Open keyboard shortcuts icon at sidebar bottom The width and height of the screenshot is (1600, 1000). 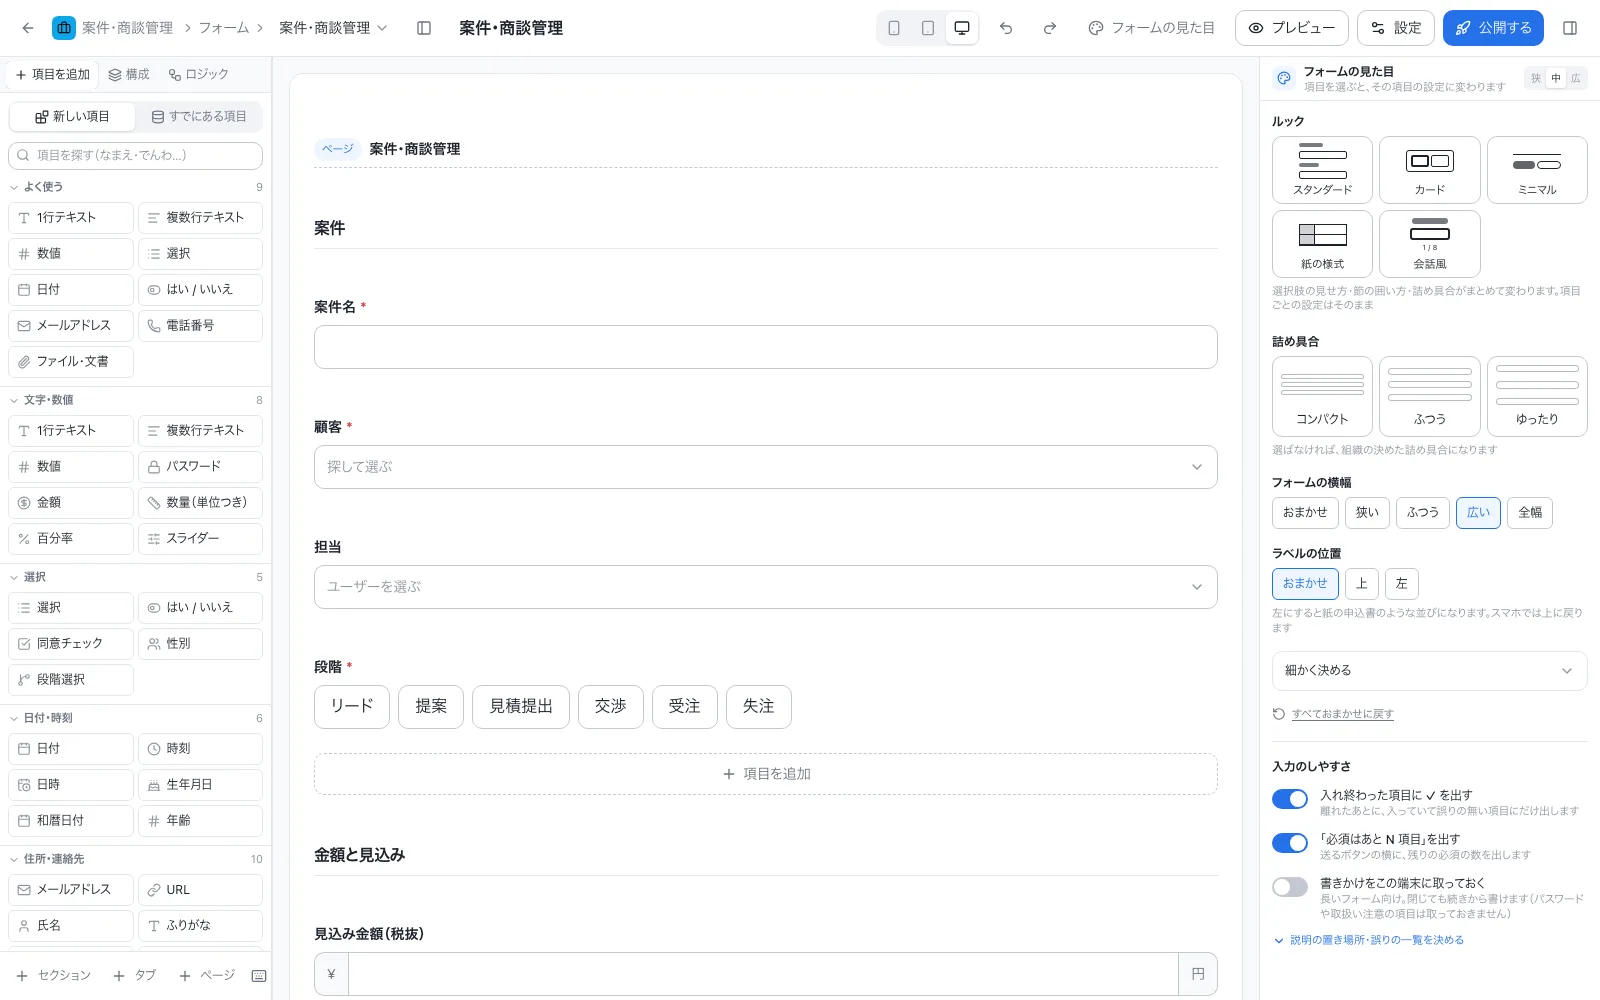[x=259, y=976]
